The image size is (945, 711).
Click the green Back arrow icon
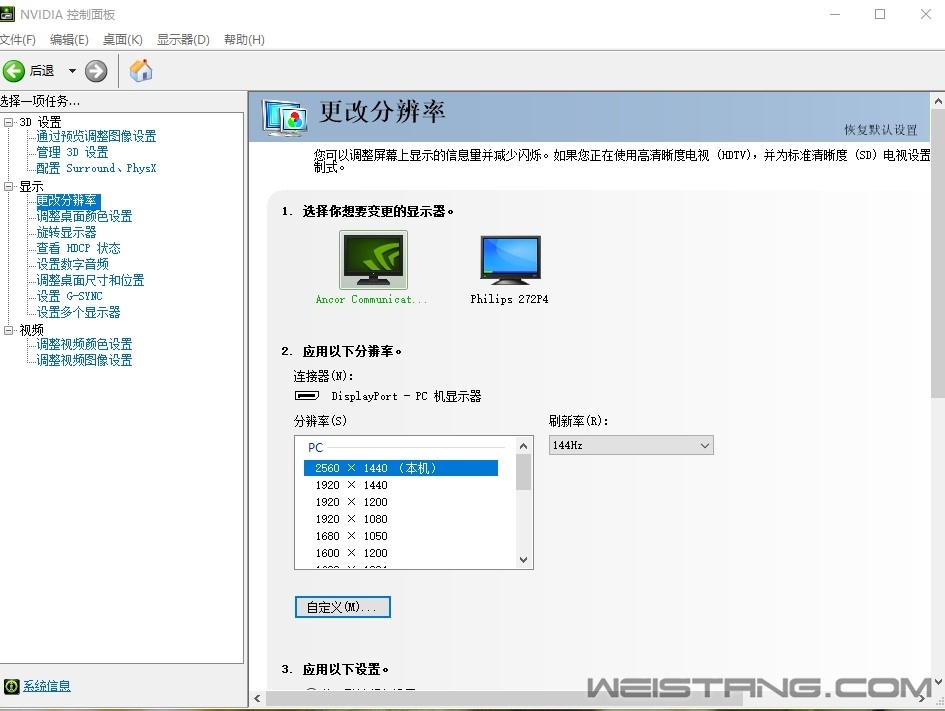tap(13, 71)
